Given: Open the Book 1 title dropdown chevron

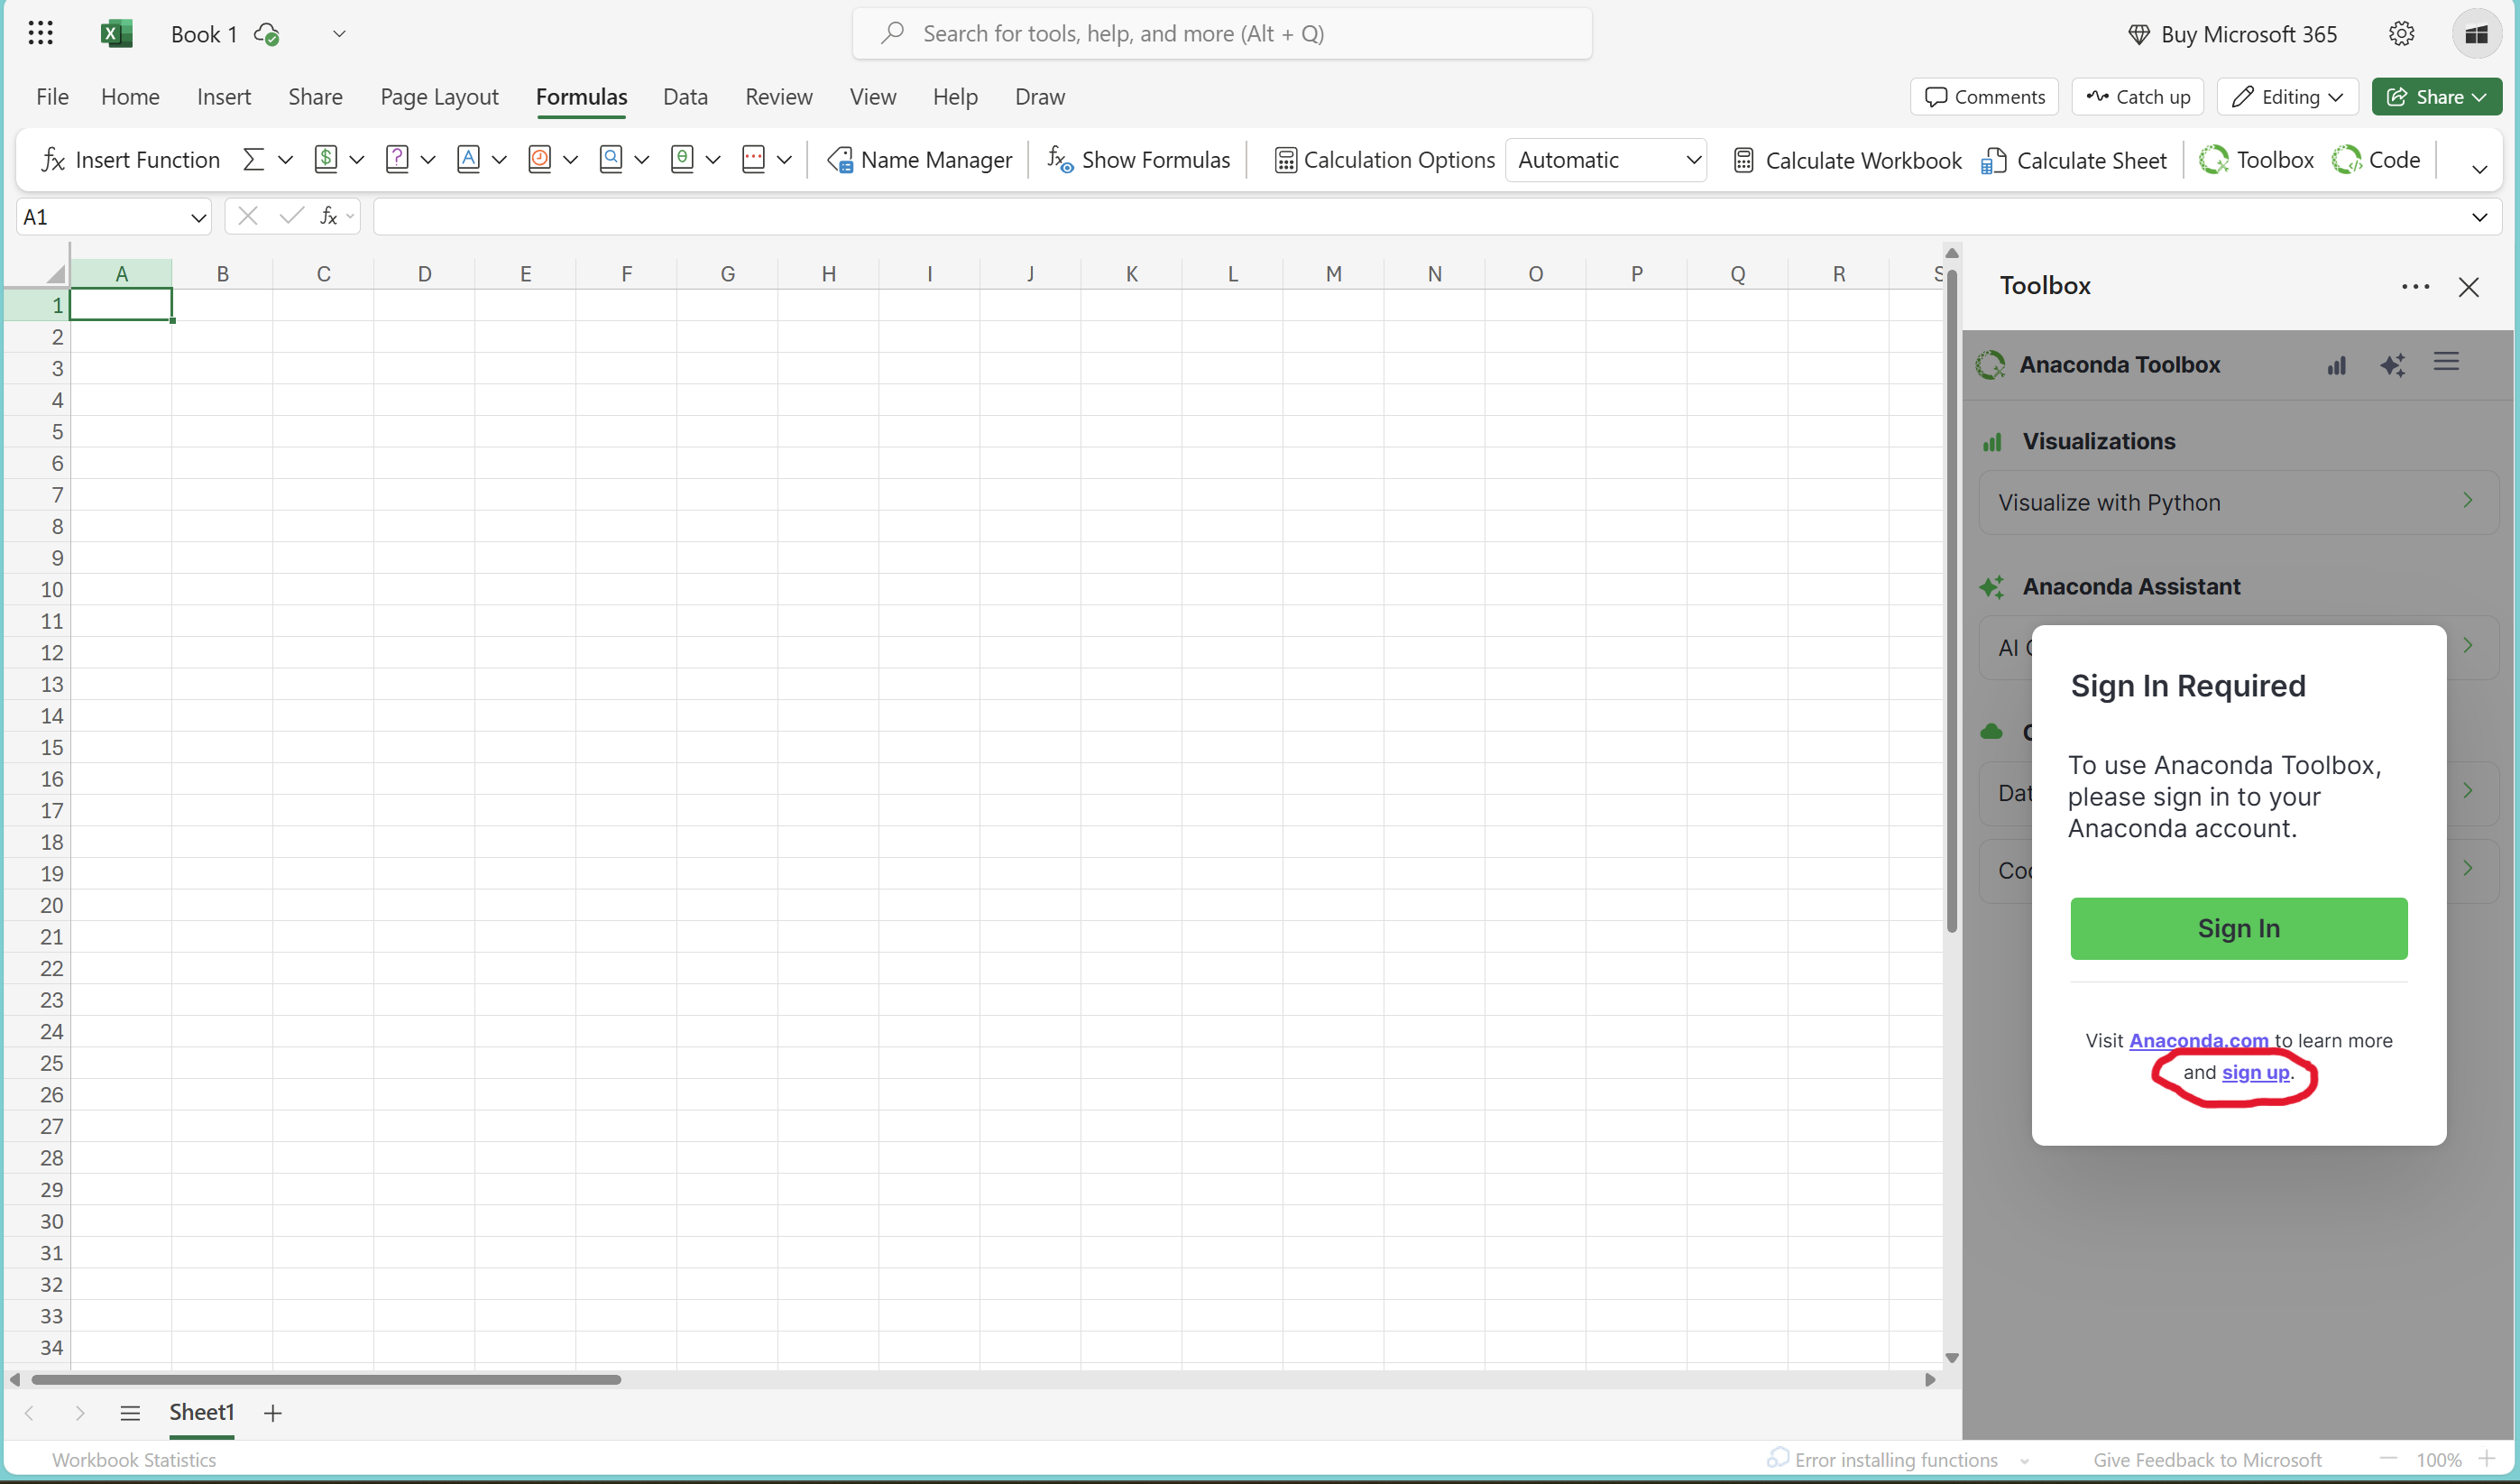Looking at the screenshot, I should [x=339, y=34].
